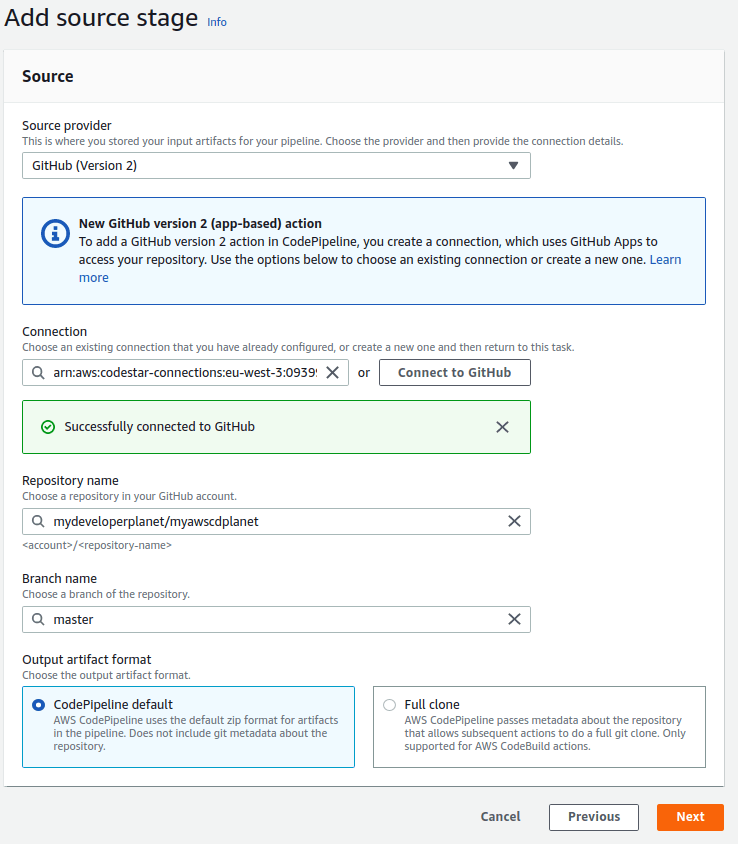The height and width of the screenshot is (844, 738).
Task: Click the Source provider dropdown arrow
Action: tap(513, 166)
